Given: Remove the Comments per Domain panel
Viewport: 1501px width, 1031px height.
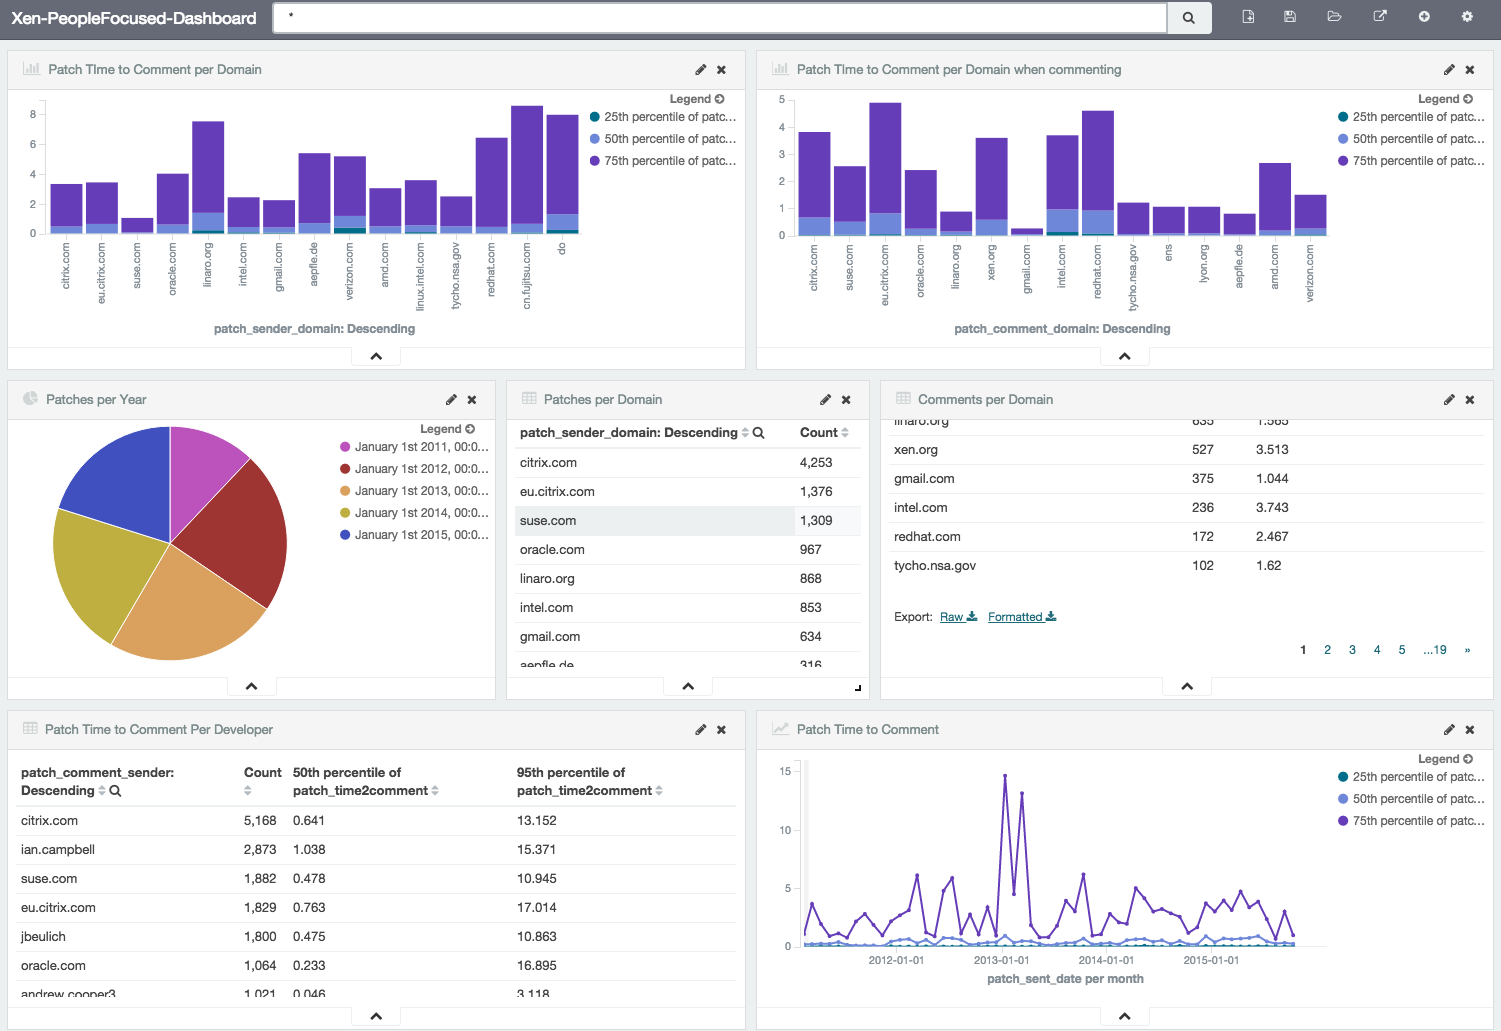Looking at the screenshot, I should point(1470,400).
